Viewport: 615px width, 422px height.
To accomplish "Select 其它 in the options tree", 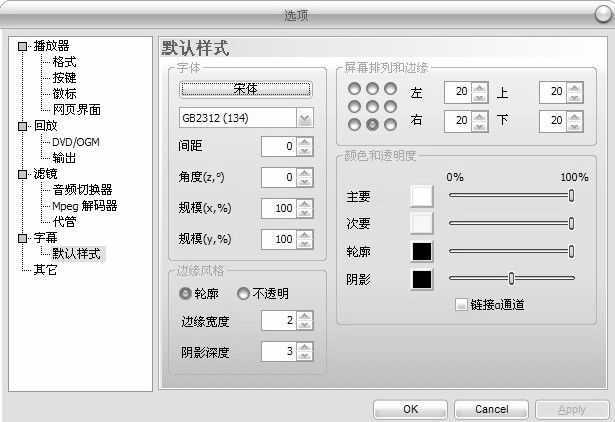I will pos(46,270).
